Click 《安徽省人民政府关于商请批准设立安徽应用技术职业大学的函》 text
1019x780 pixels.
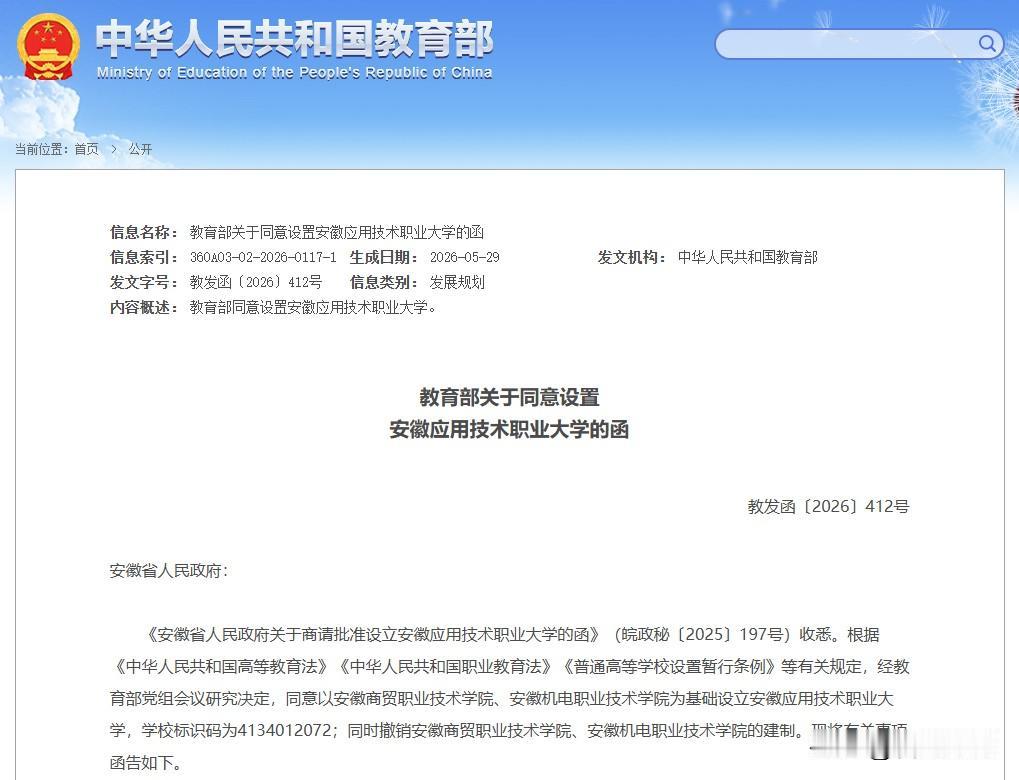[x=374, y=634]
